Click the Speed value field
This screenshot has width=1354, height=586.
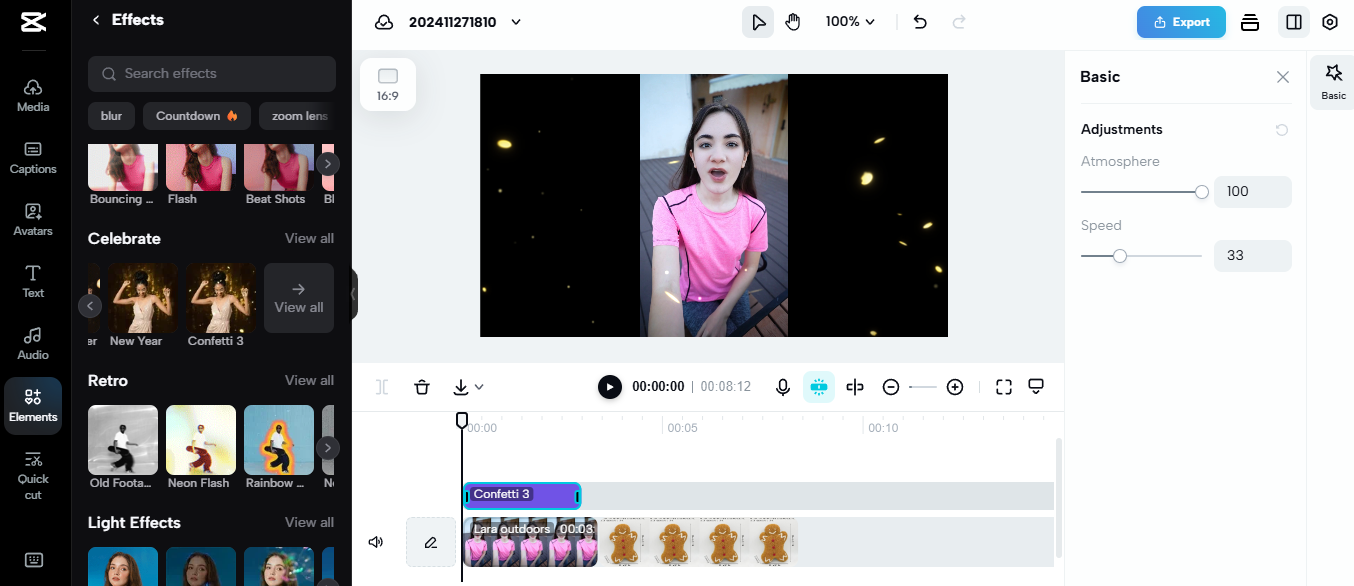1252,256
